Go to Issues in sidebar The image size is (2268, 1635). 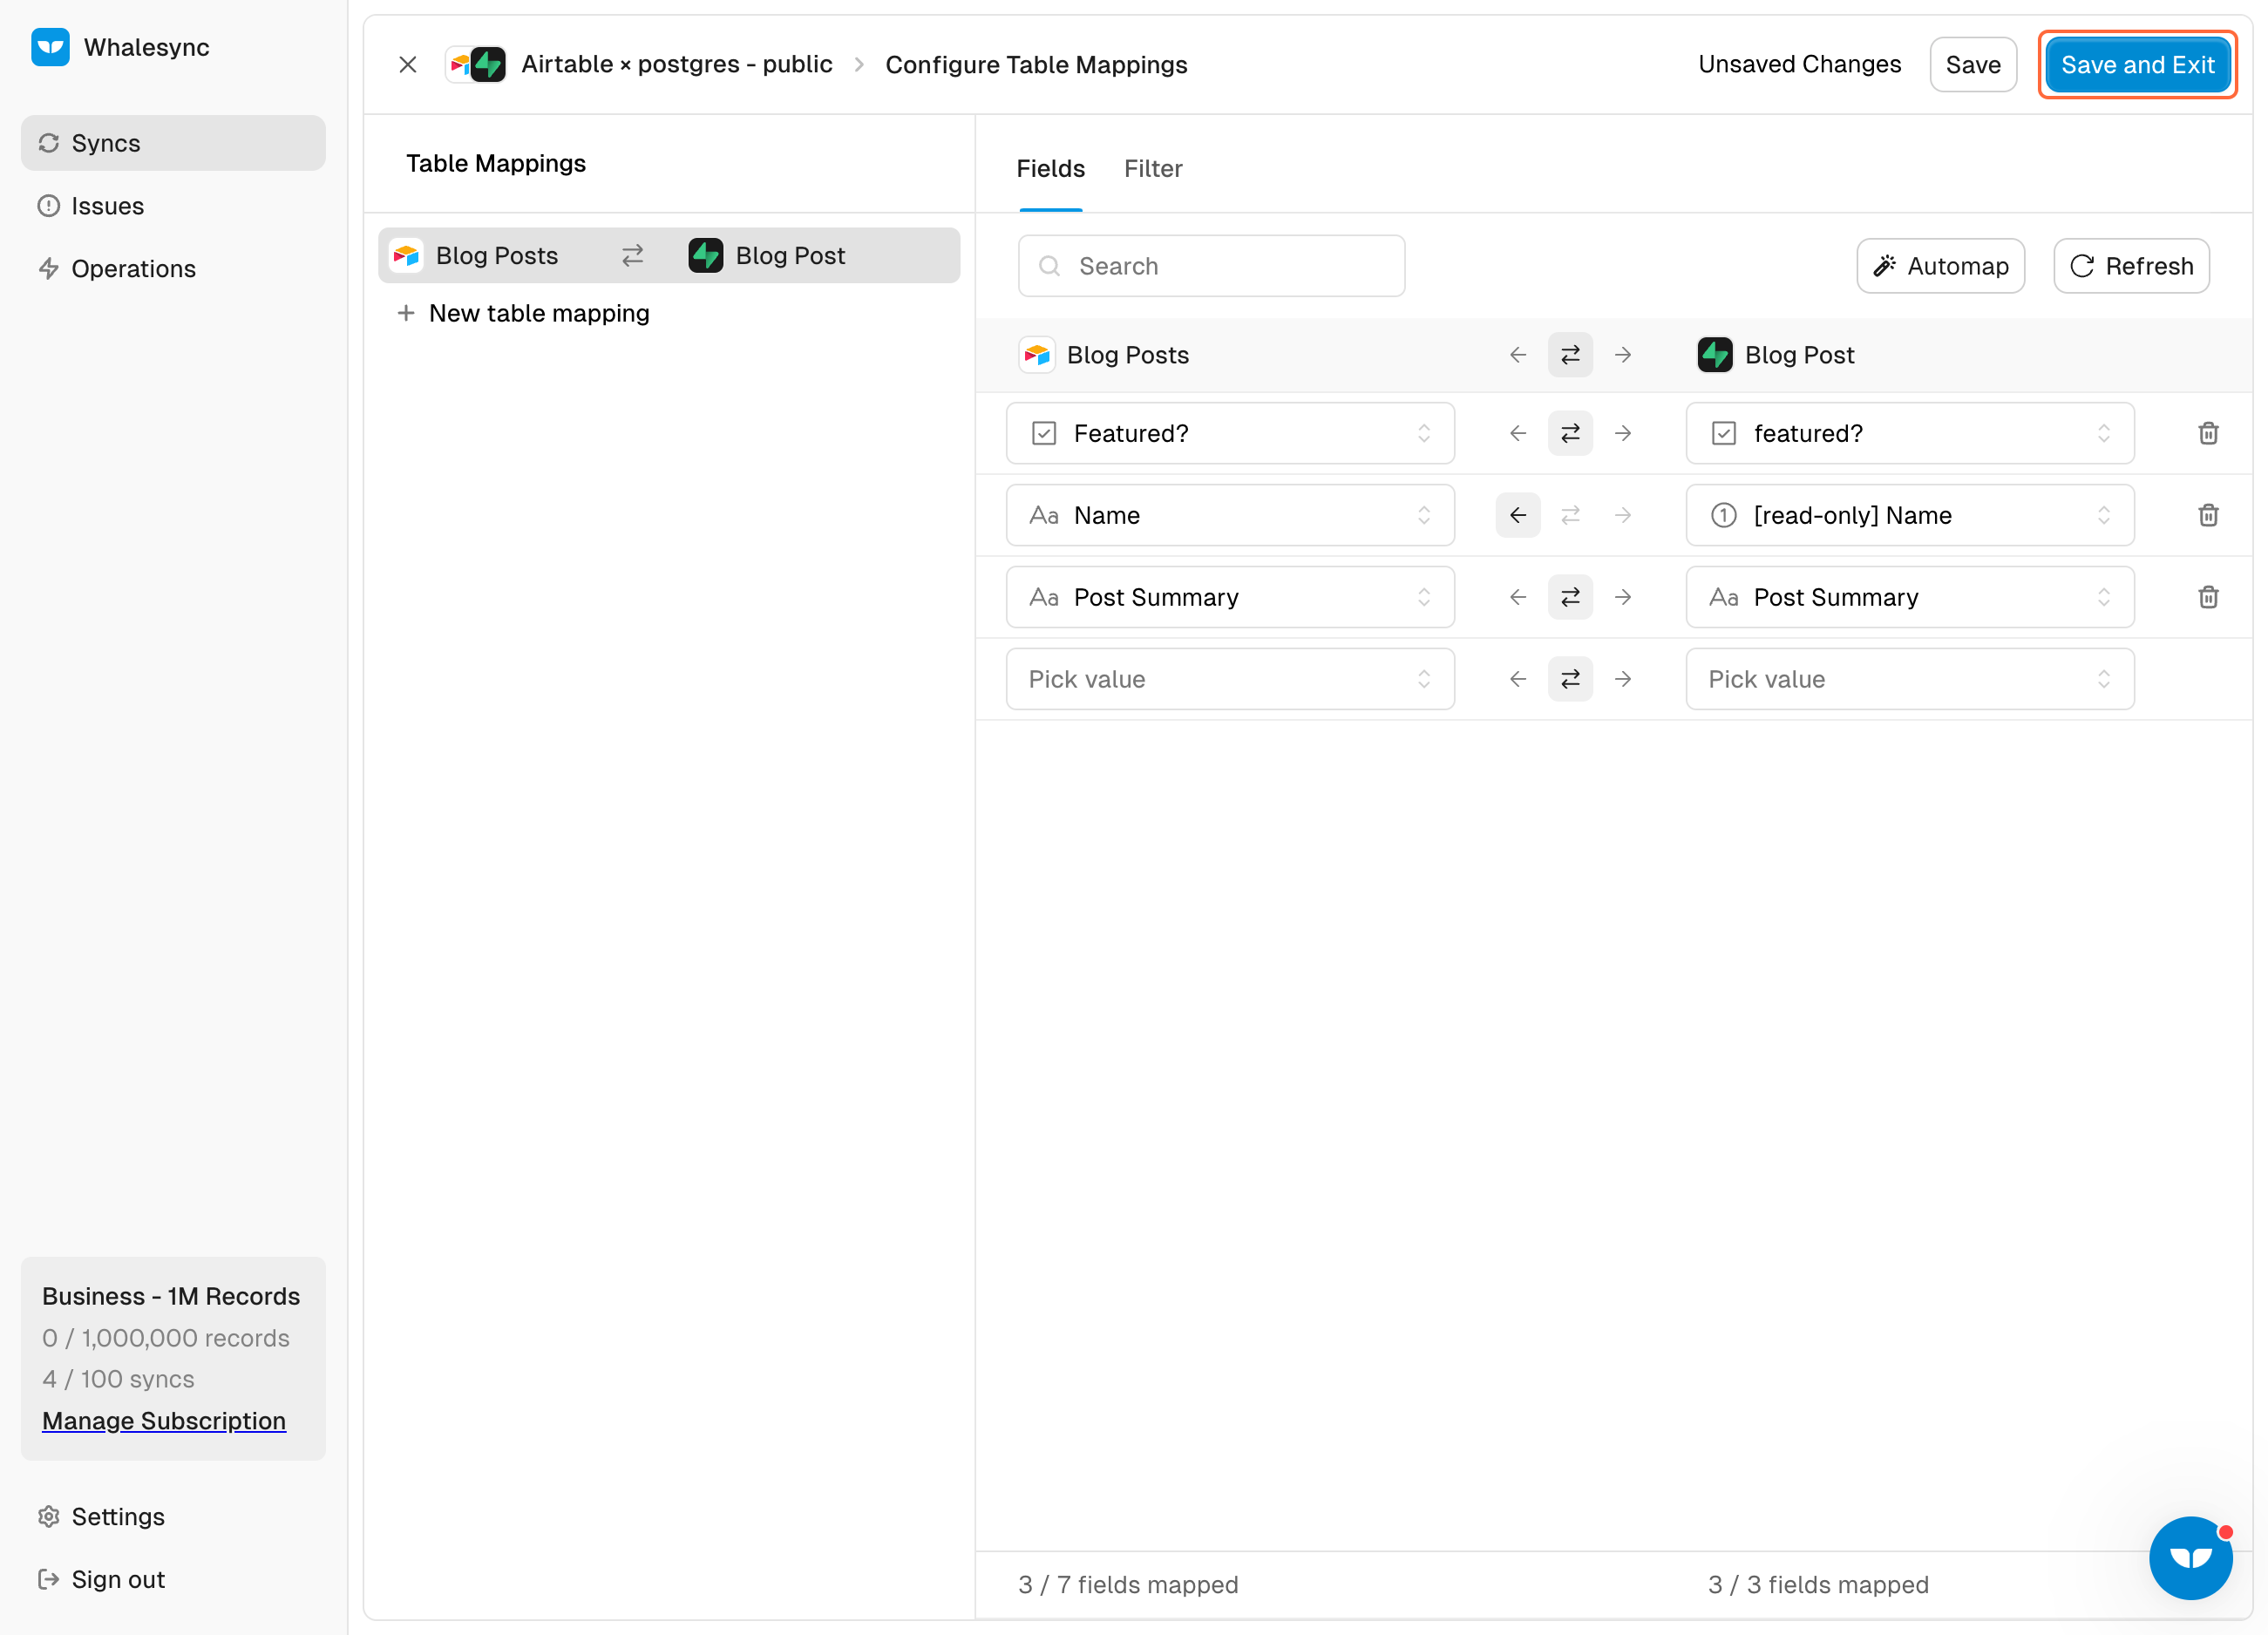click(x=173, y=206)
